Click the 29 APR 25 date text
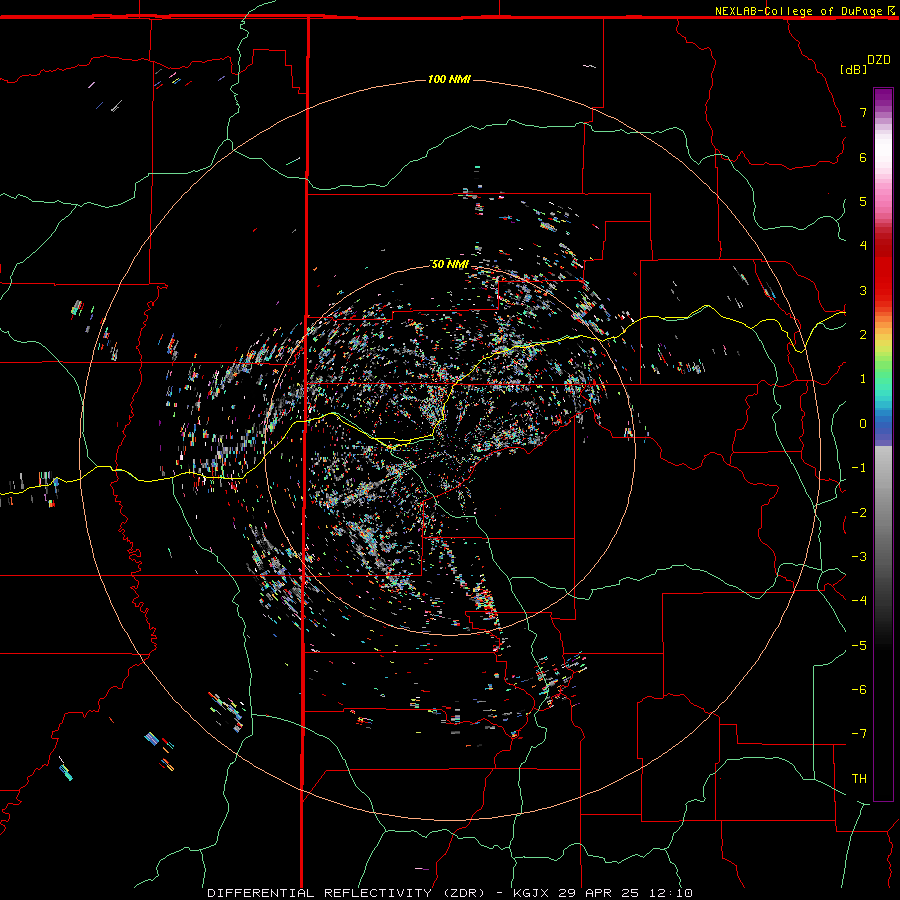The width and height of the screenshot is (900, 900). click(x=600, y=893)
